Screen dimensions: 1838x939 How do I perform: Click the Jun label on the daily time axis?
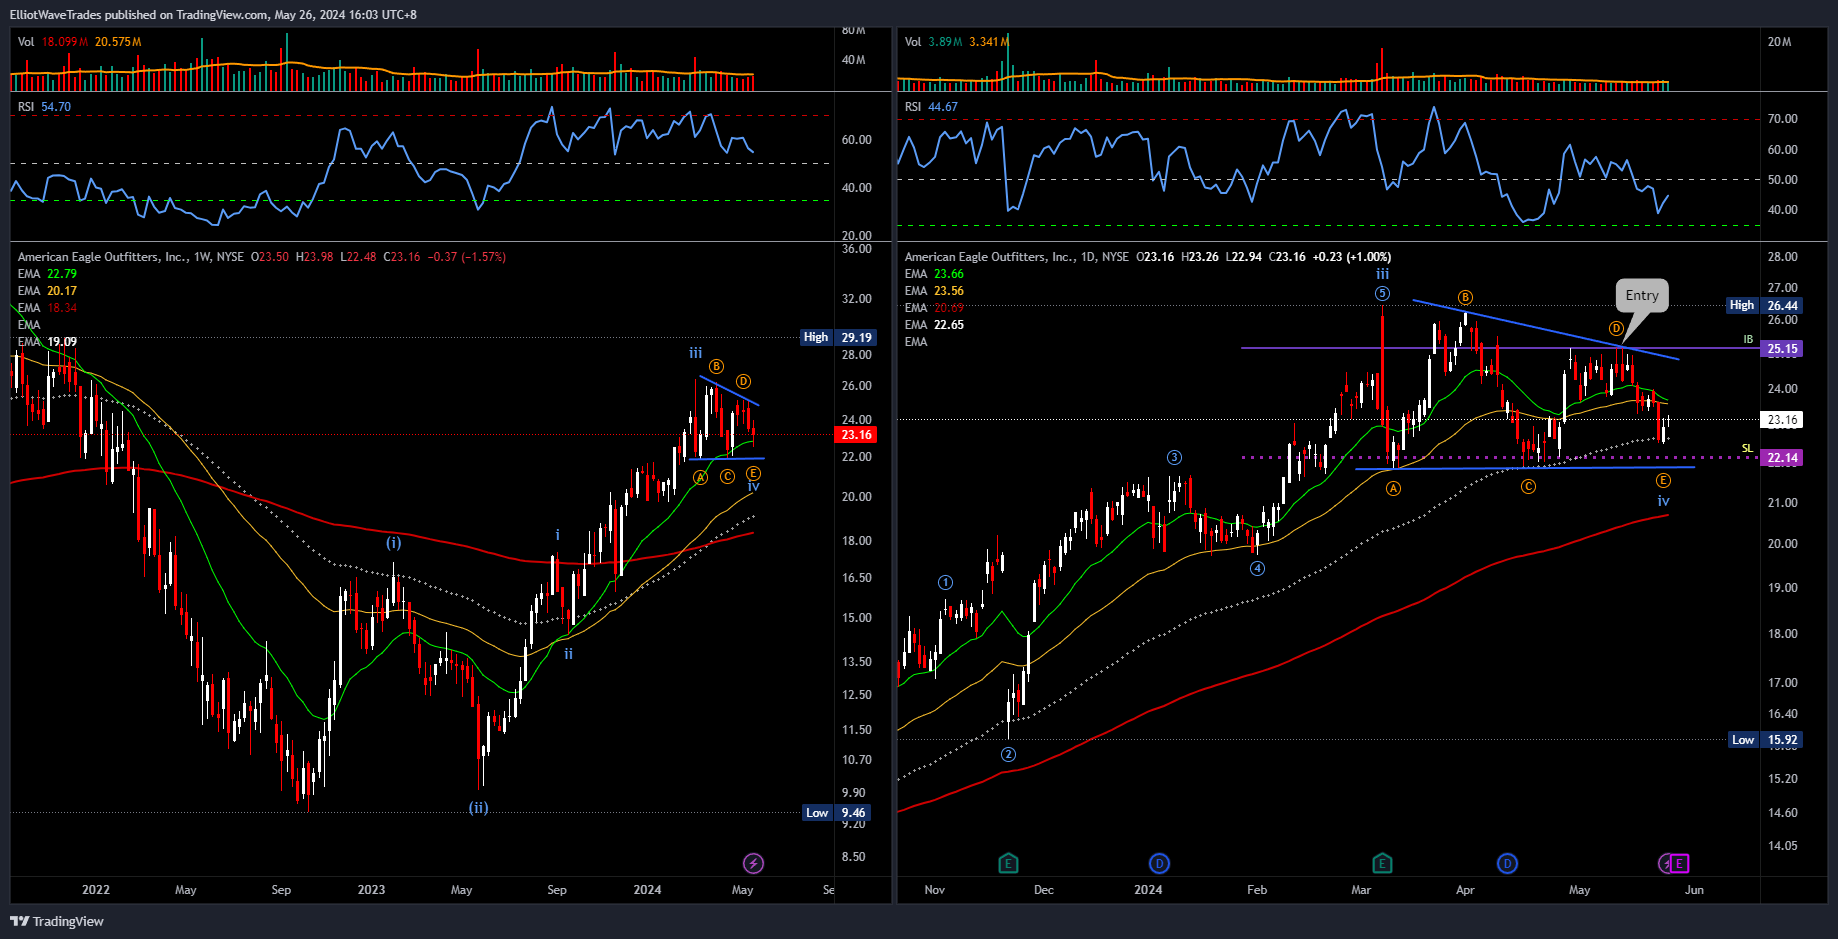(1694, 890)
